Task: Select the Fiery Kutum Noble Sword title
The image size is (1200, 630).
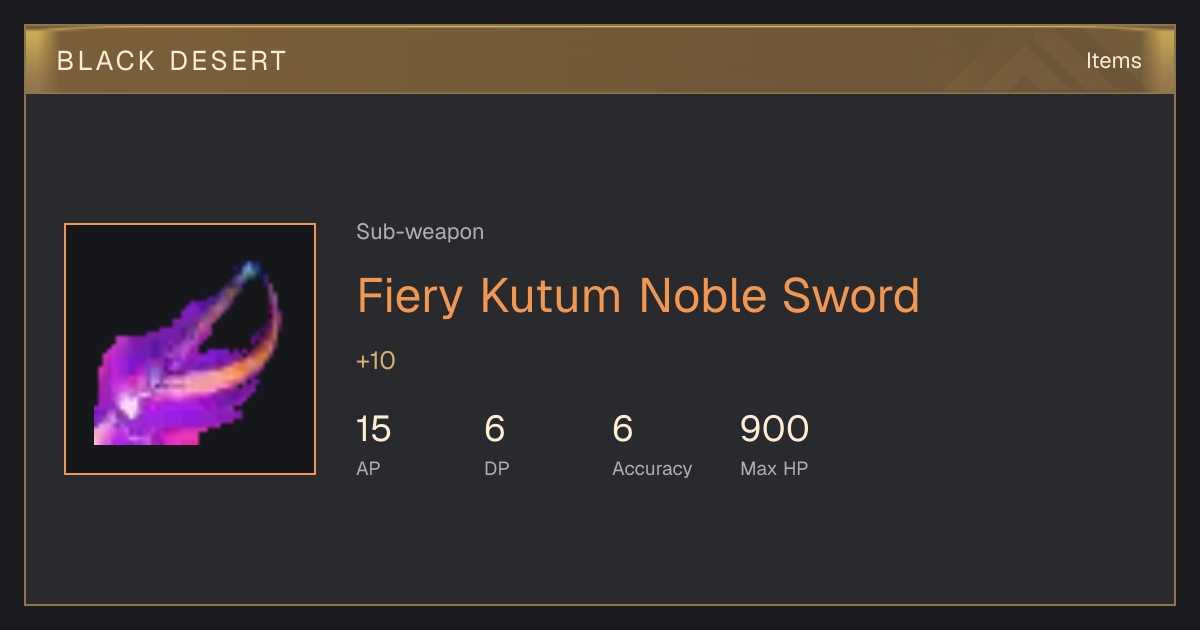Action: 638,296
